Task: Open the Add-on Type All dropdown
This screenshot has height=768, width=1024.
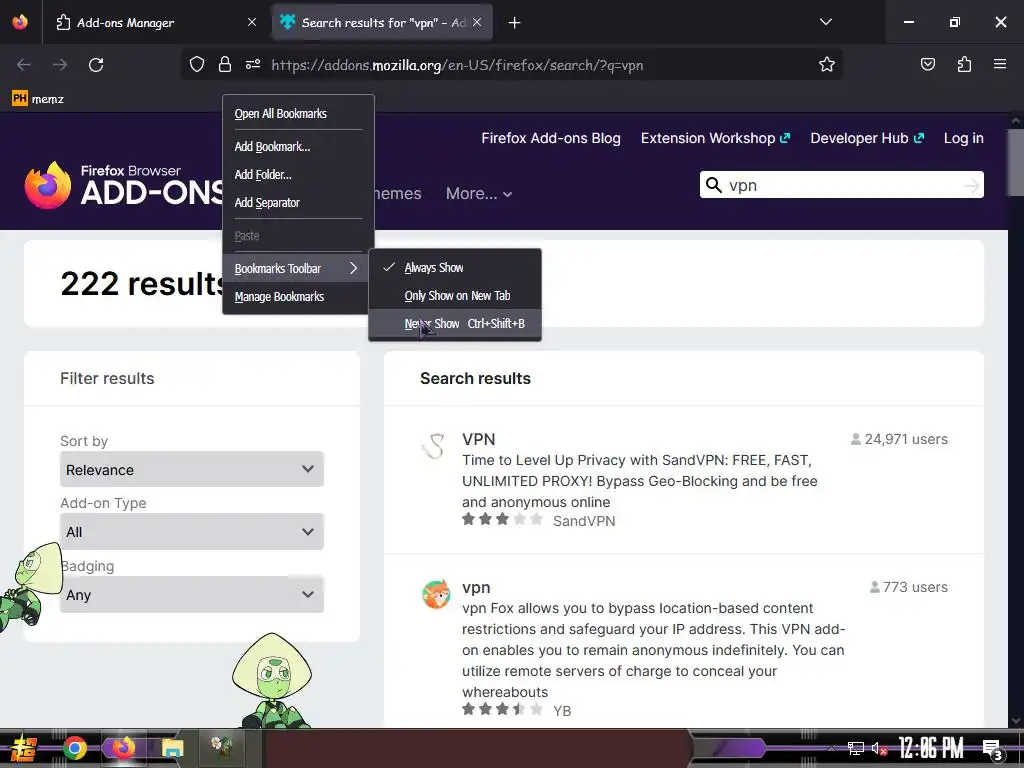Action: point(191,532)
